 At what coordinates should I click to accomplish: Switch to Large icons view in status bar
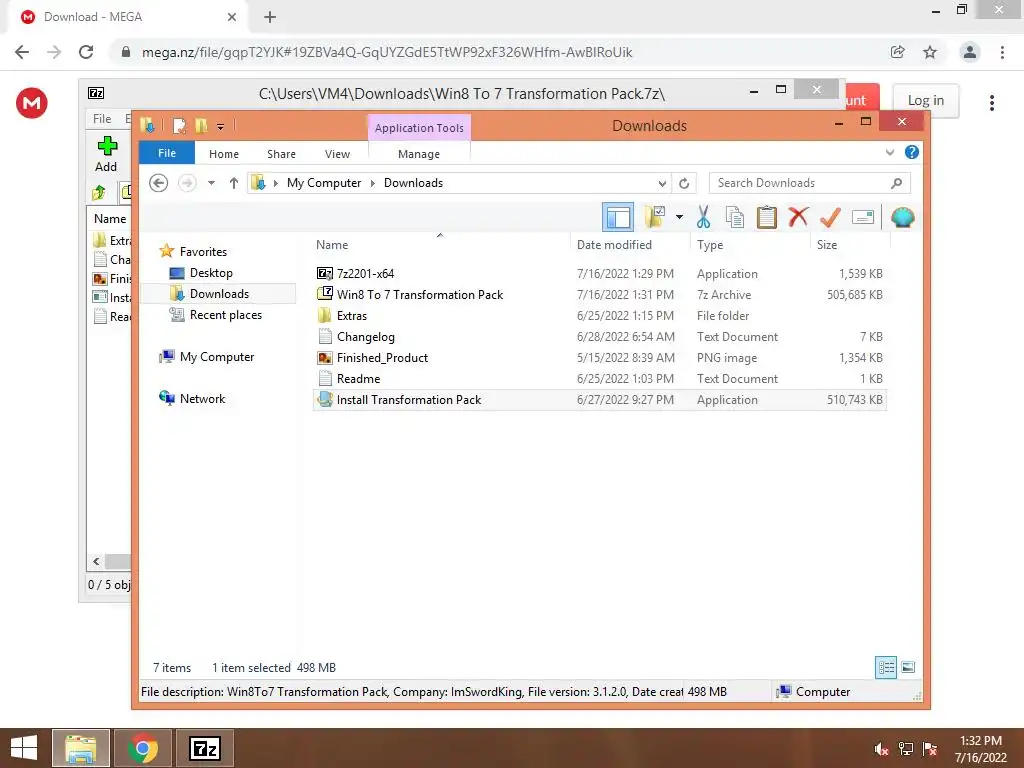pos(908,667)
